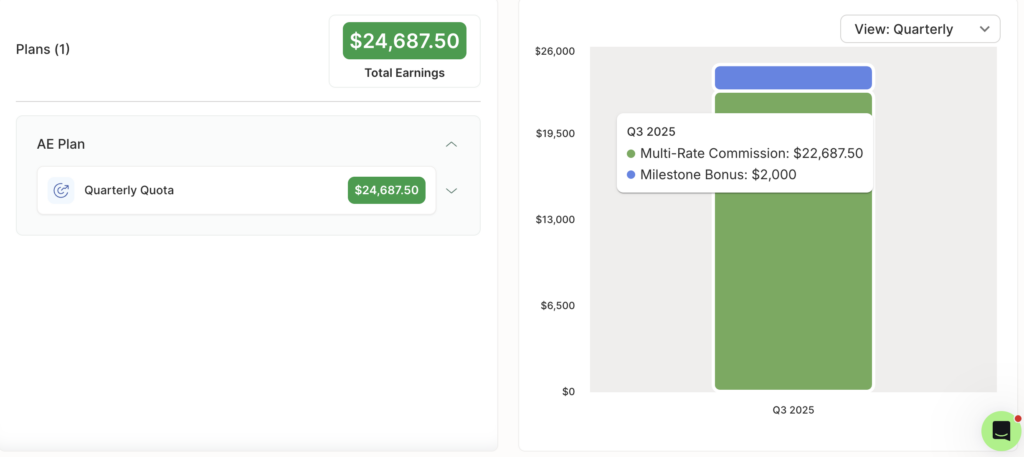Image resolution: width=1024 pixels, height=457 pixels.
Task: Click the Quarterly Quota target icon
Action: coord(61,191)
